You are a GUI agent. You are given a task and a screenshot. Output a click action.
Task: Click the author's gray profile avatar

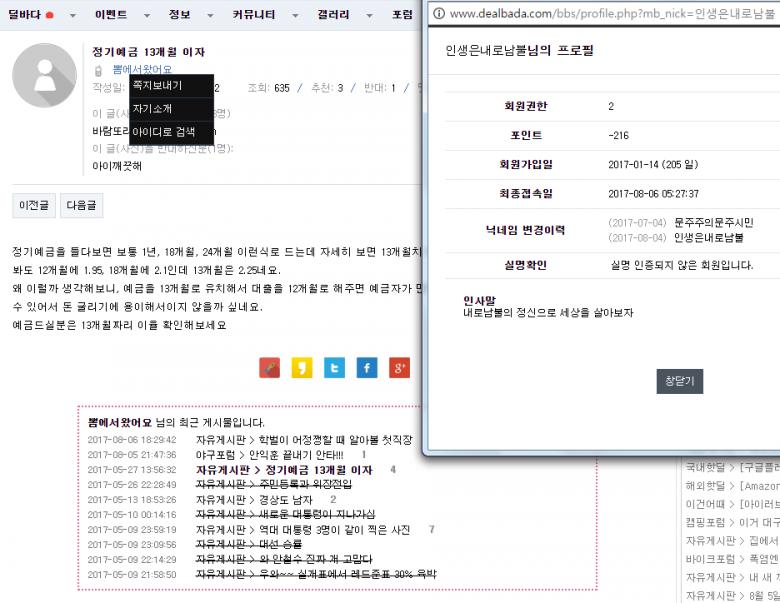[44, 75]
